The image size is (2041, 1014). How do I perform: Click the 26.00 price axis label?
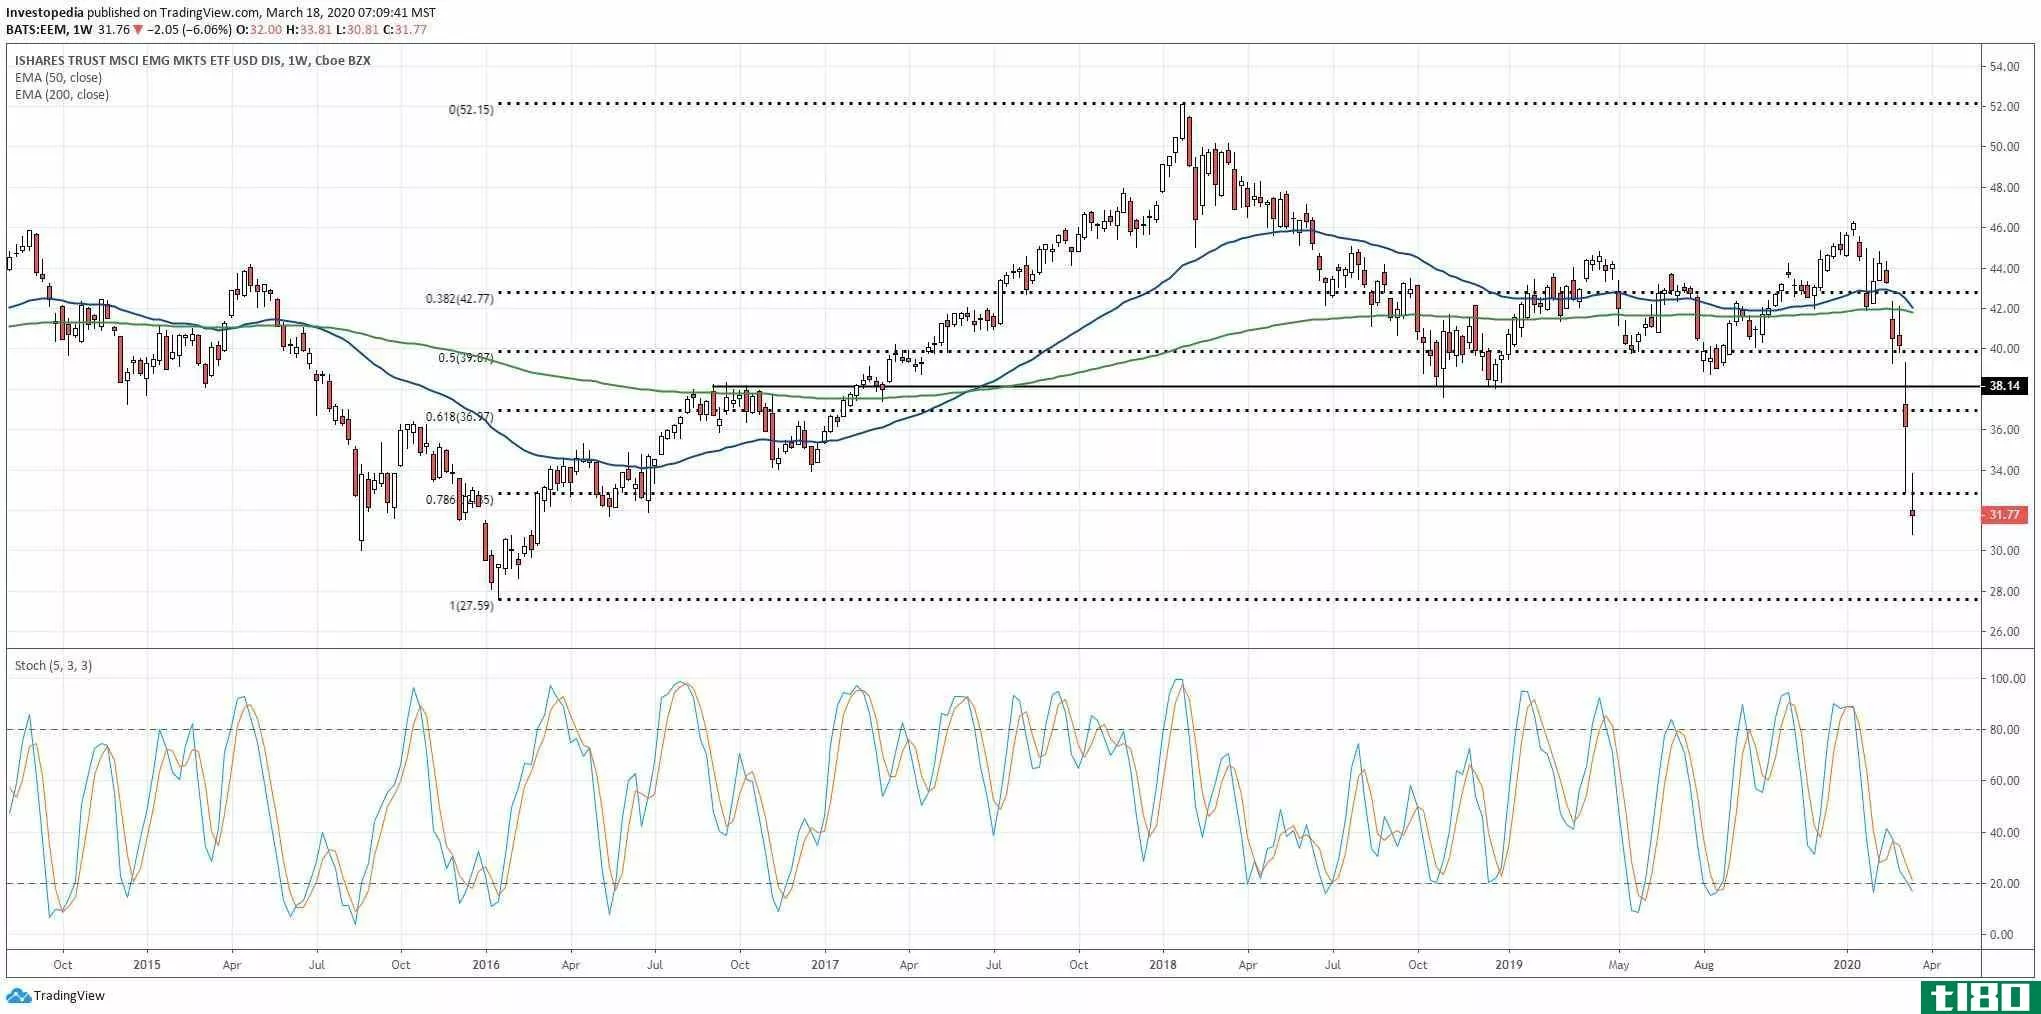point(2003,632)
